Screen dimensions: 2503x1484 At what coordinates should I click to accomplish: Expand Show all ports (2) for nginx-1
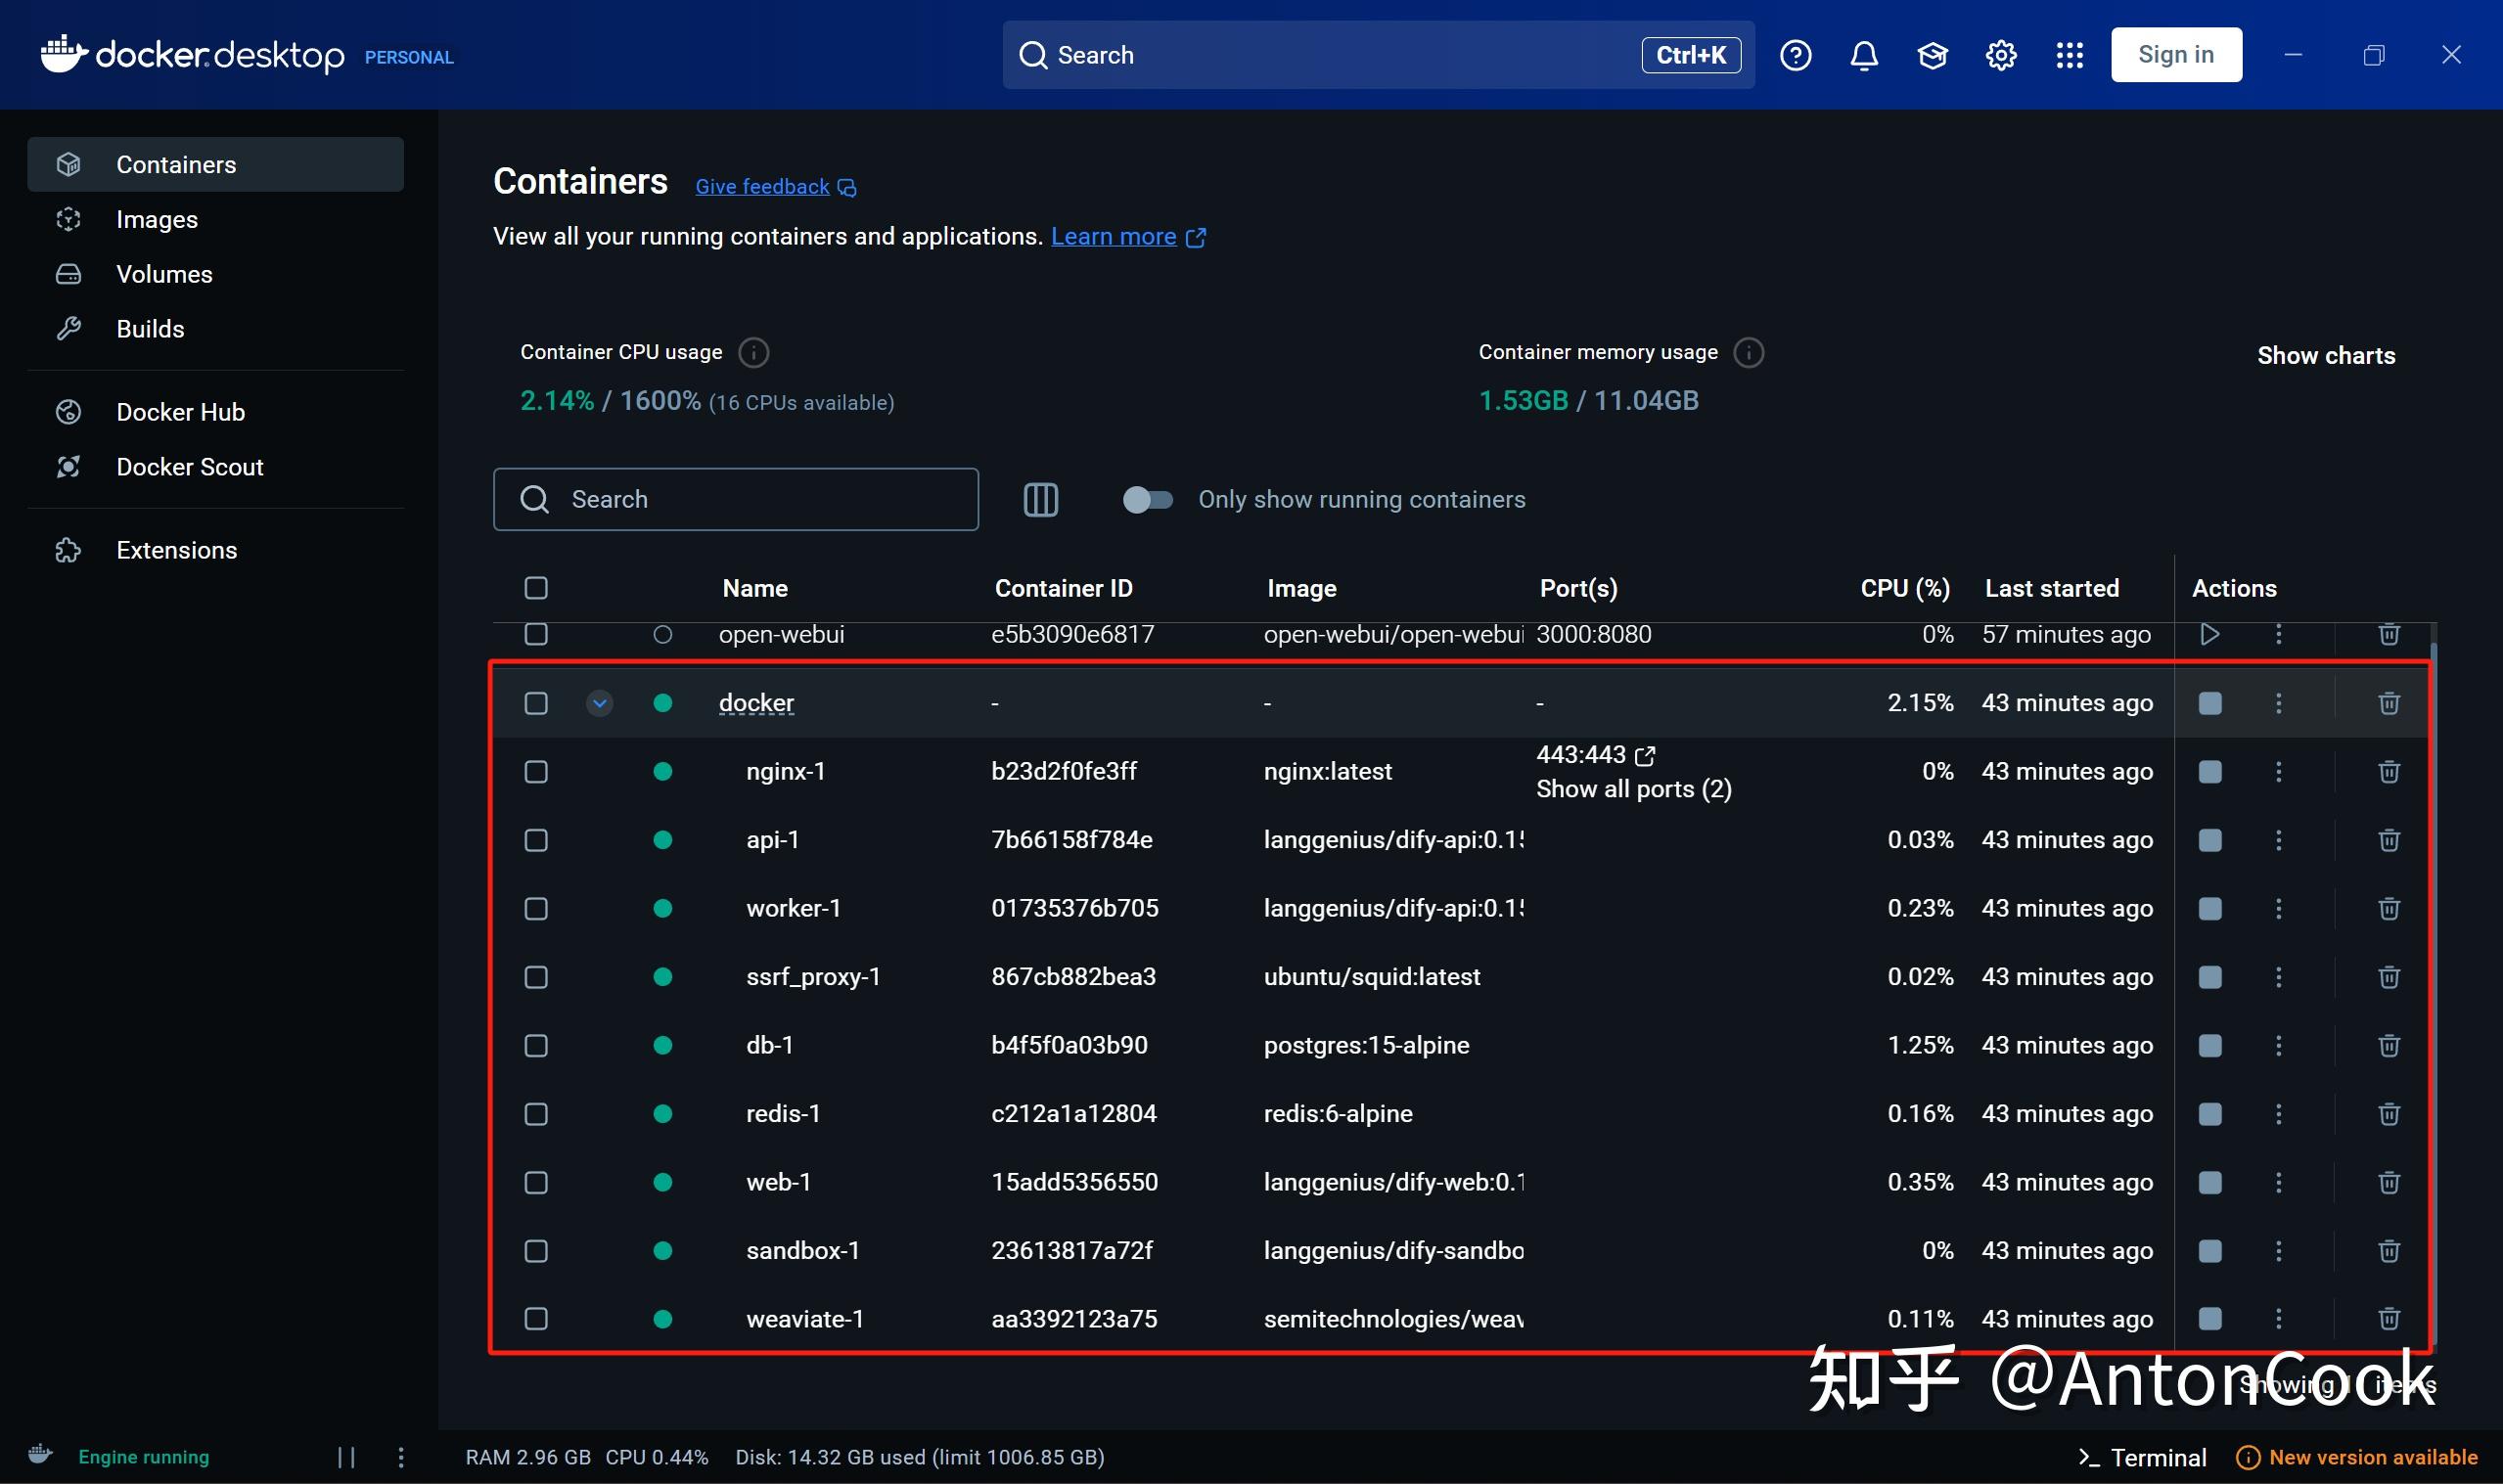(1633, 789)
